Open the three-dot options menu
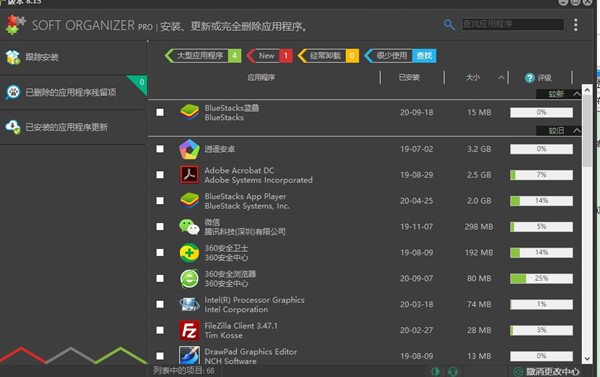This screenshot has height=377, width=600. click(x=576, y=25)
